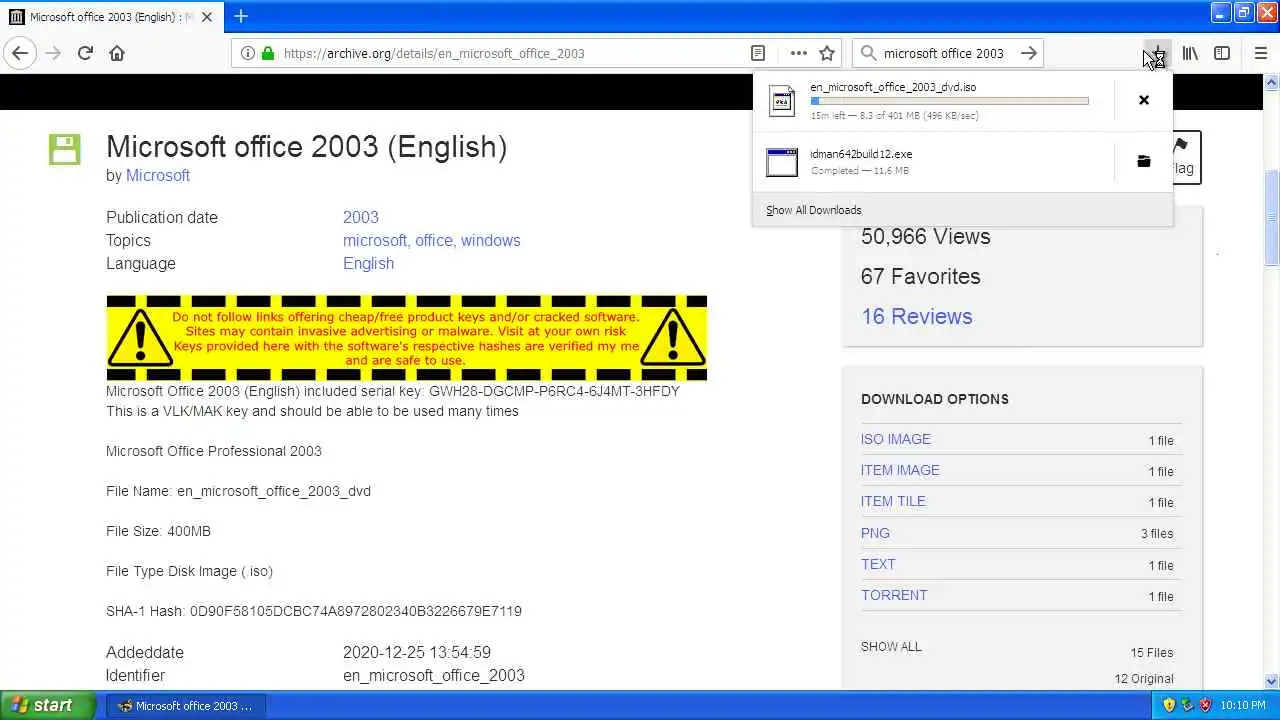The image size is (1280, 720).
Task: Open the browser home page
Action: tap(117, 53)
